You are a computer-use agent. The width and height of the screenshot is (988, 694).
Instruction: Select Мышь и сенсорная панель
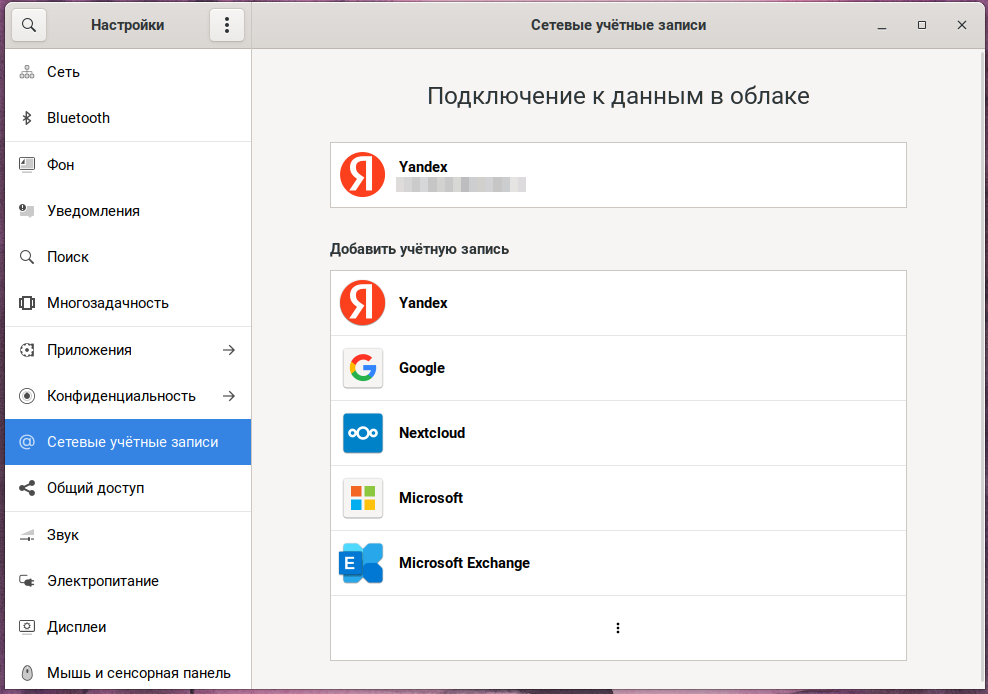tap(138, 673)
